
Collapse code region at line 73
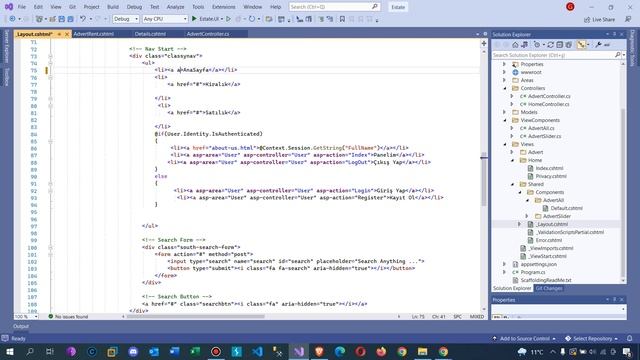(51, 56)
